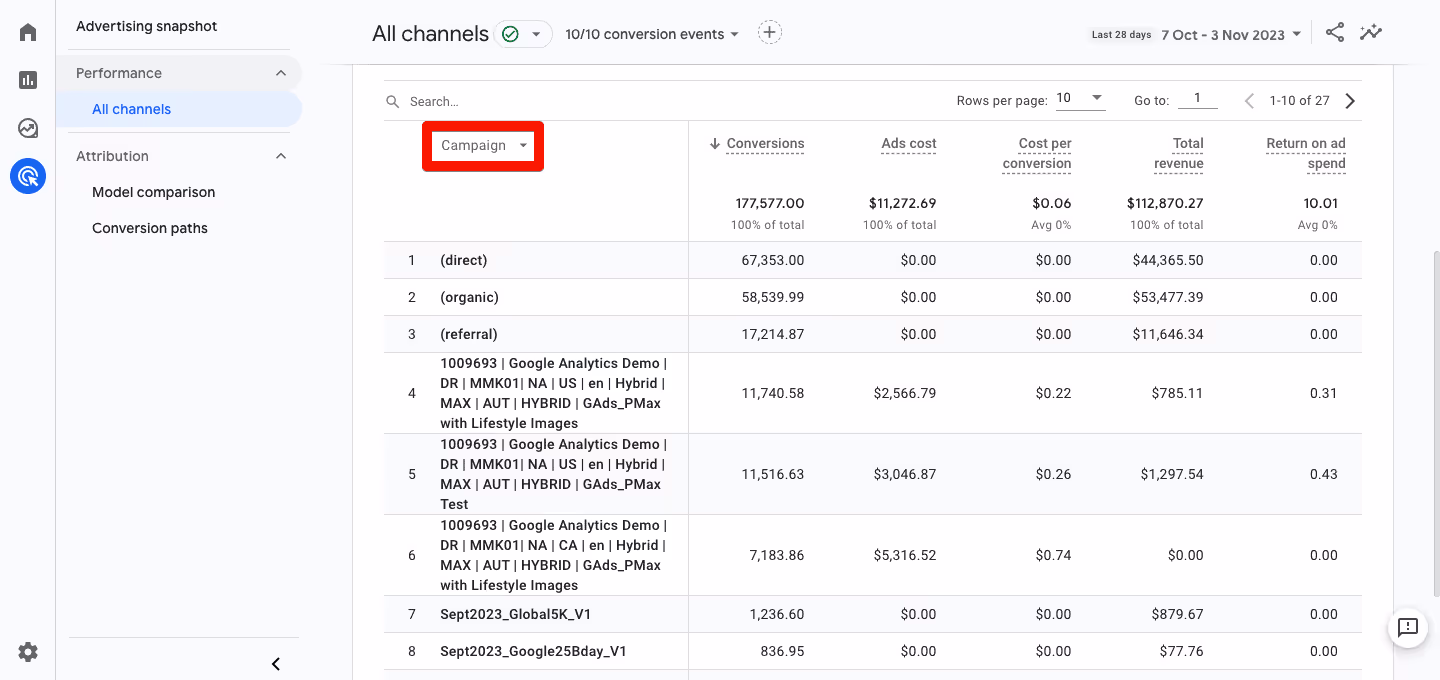Open the Insights sparkline icon
The width and height of the screenshot is (1440, 680).
click(1371, 33)
